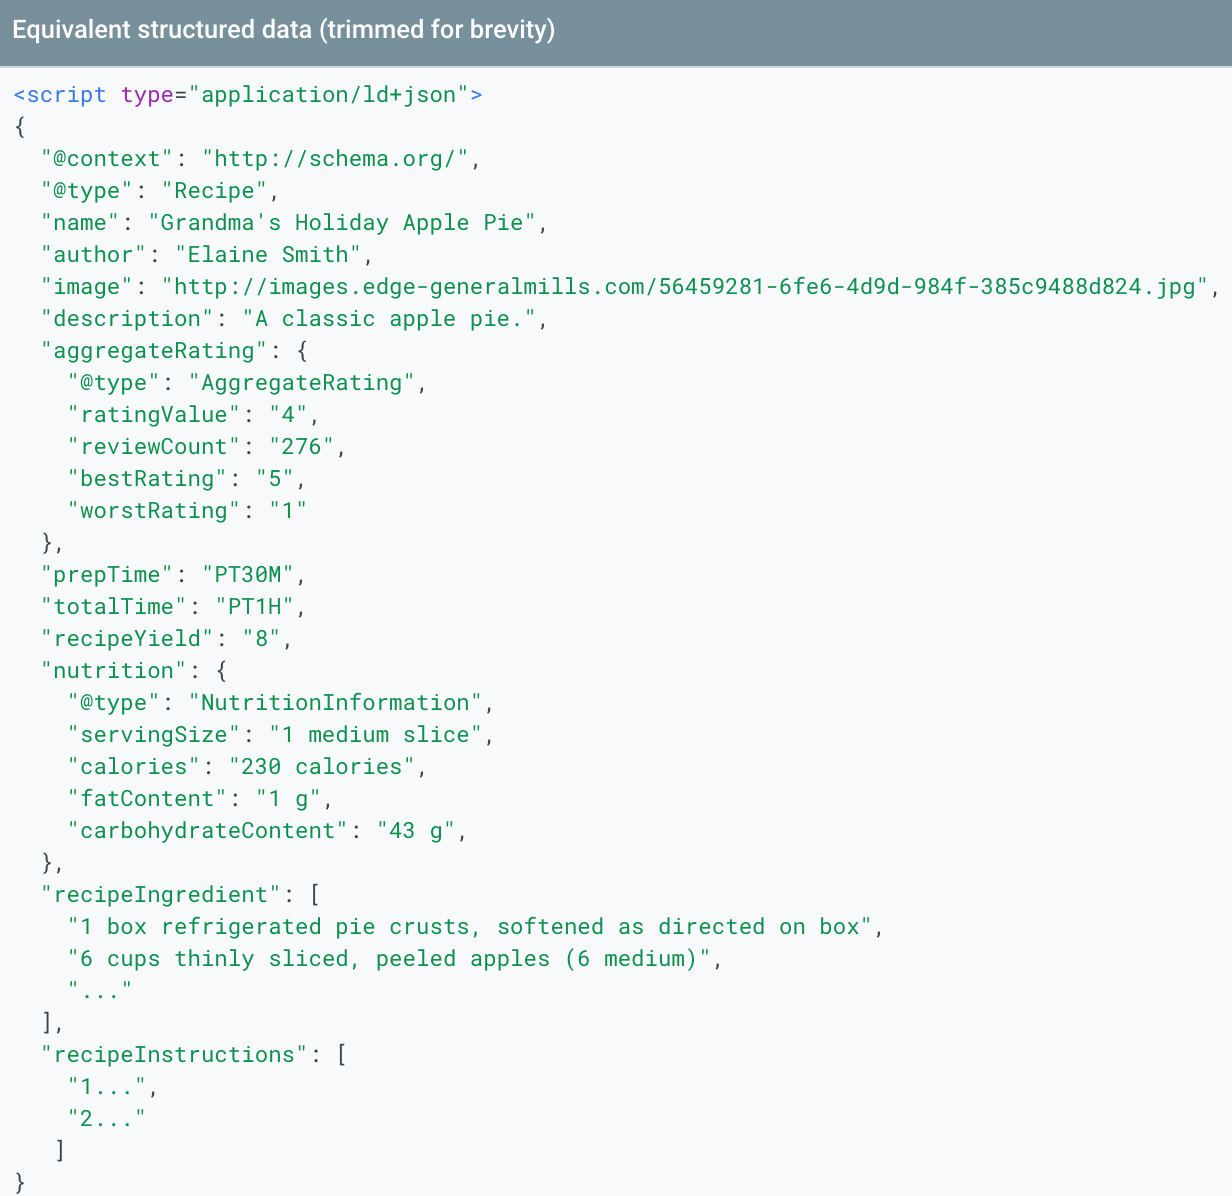Click the "recipeIngredient" key
The image size is (1232, 1196).
pos(161,895)
